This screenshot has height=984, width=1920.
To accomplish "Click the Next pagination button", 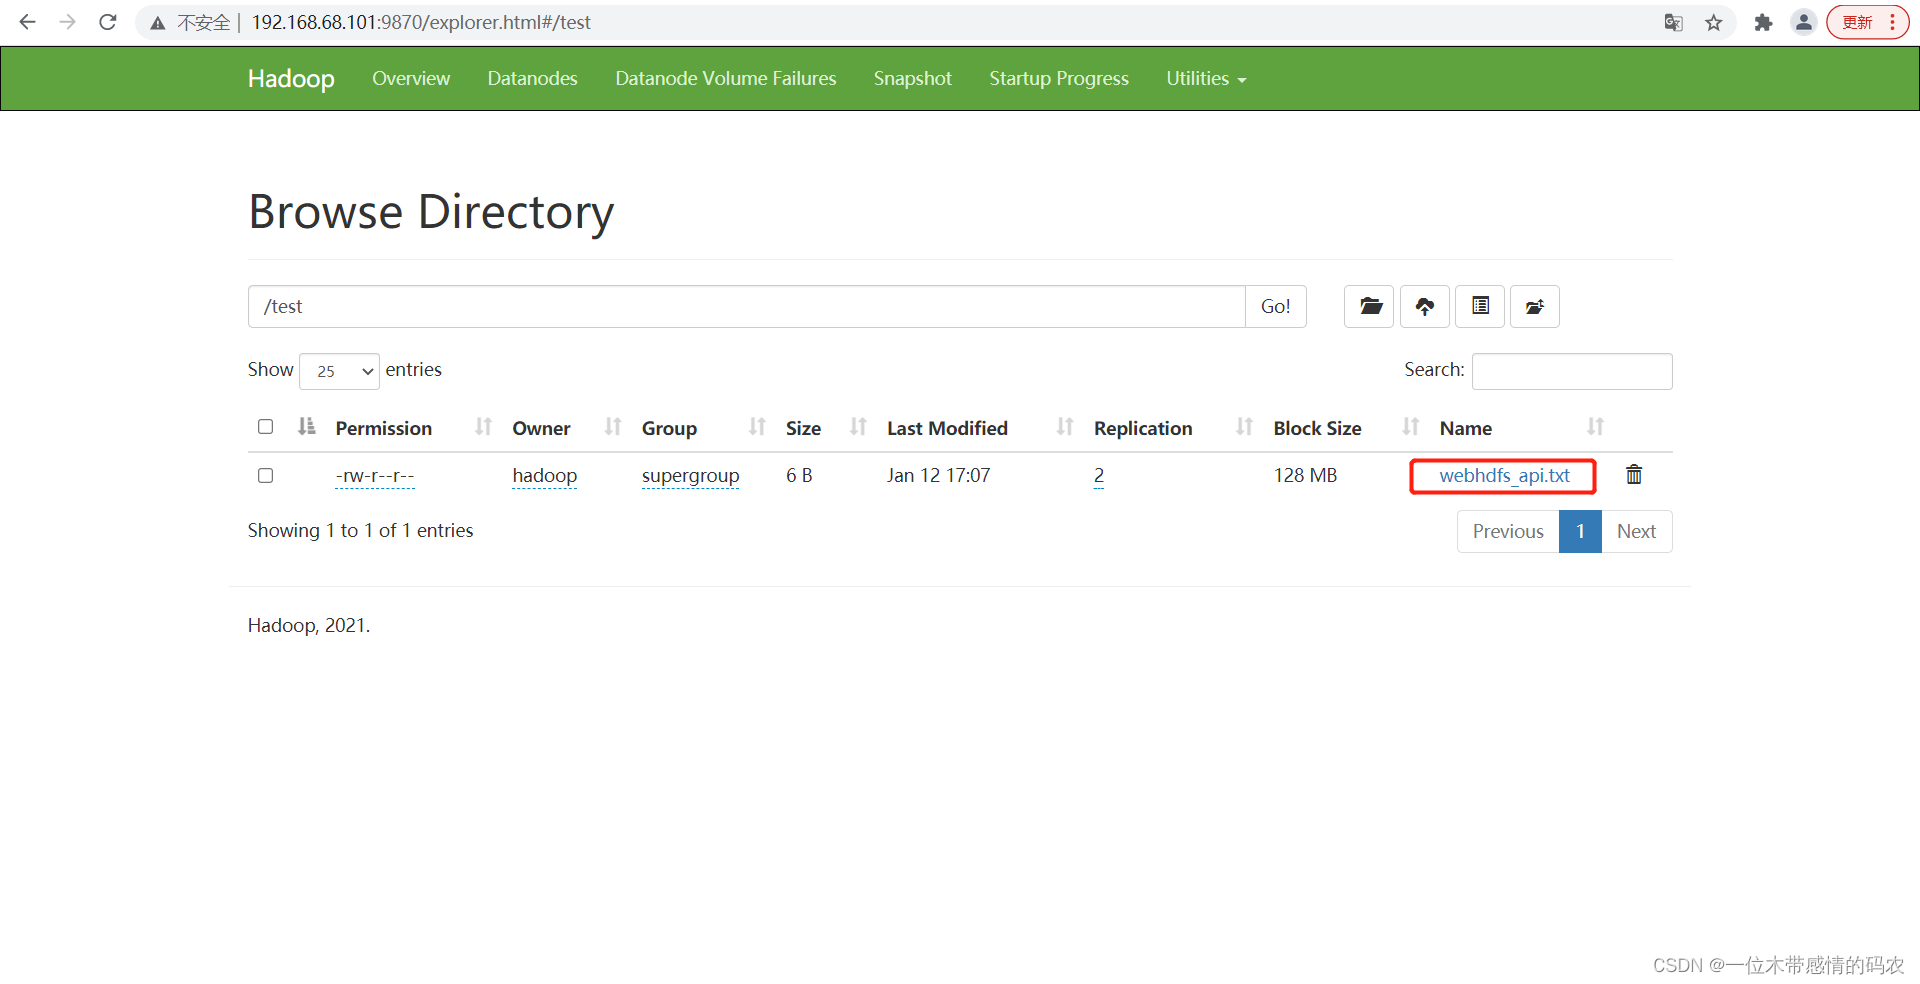I will coord(1636,532).
